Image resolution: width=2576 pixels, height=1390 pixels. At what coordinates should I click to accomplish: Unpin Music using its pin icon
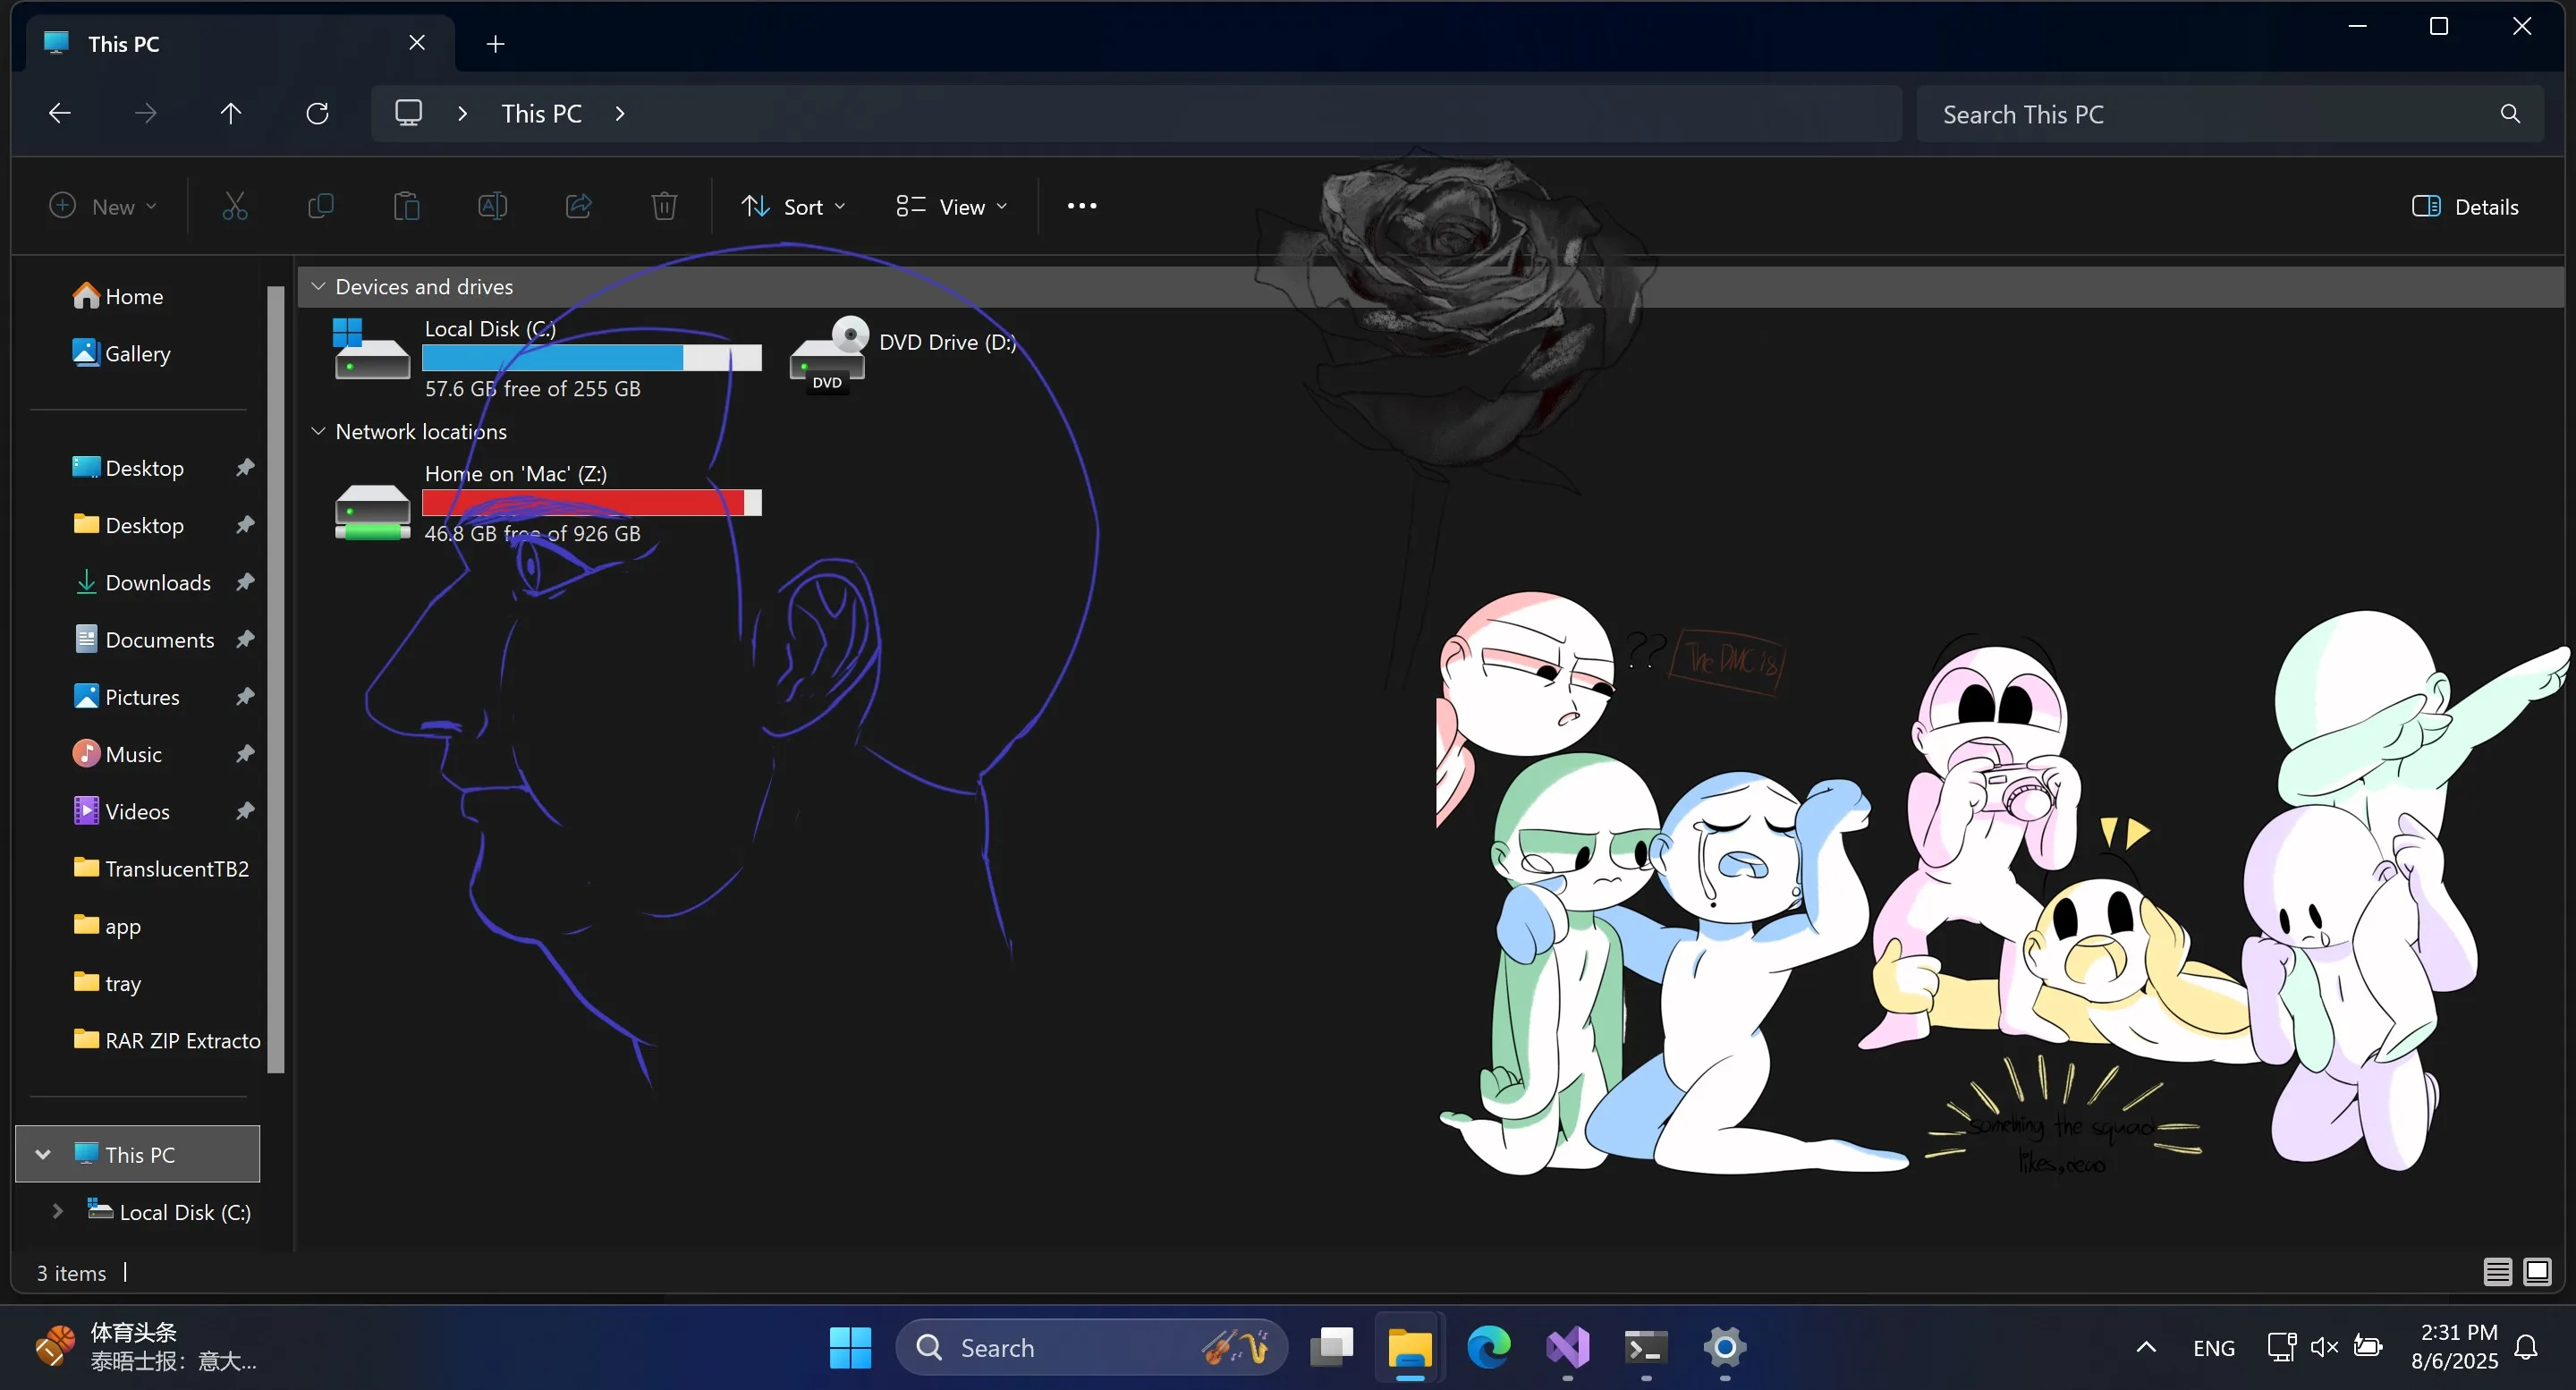[x=245, y=754]
